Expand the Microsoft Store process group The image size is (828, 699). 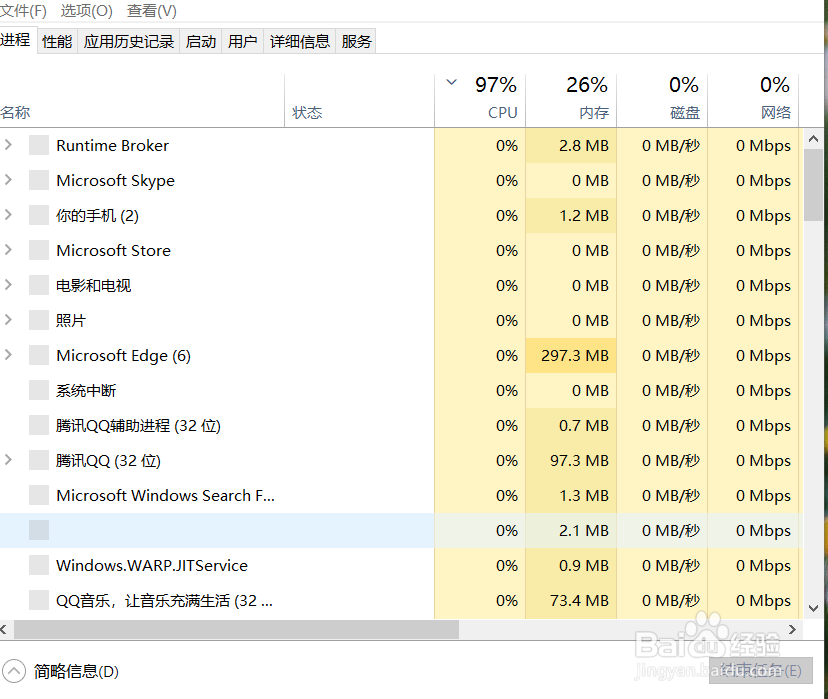point(8,250)
